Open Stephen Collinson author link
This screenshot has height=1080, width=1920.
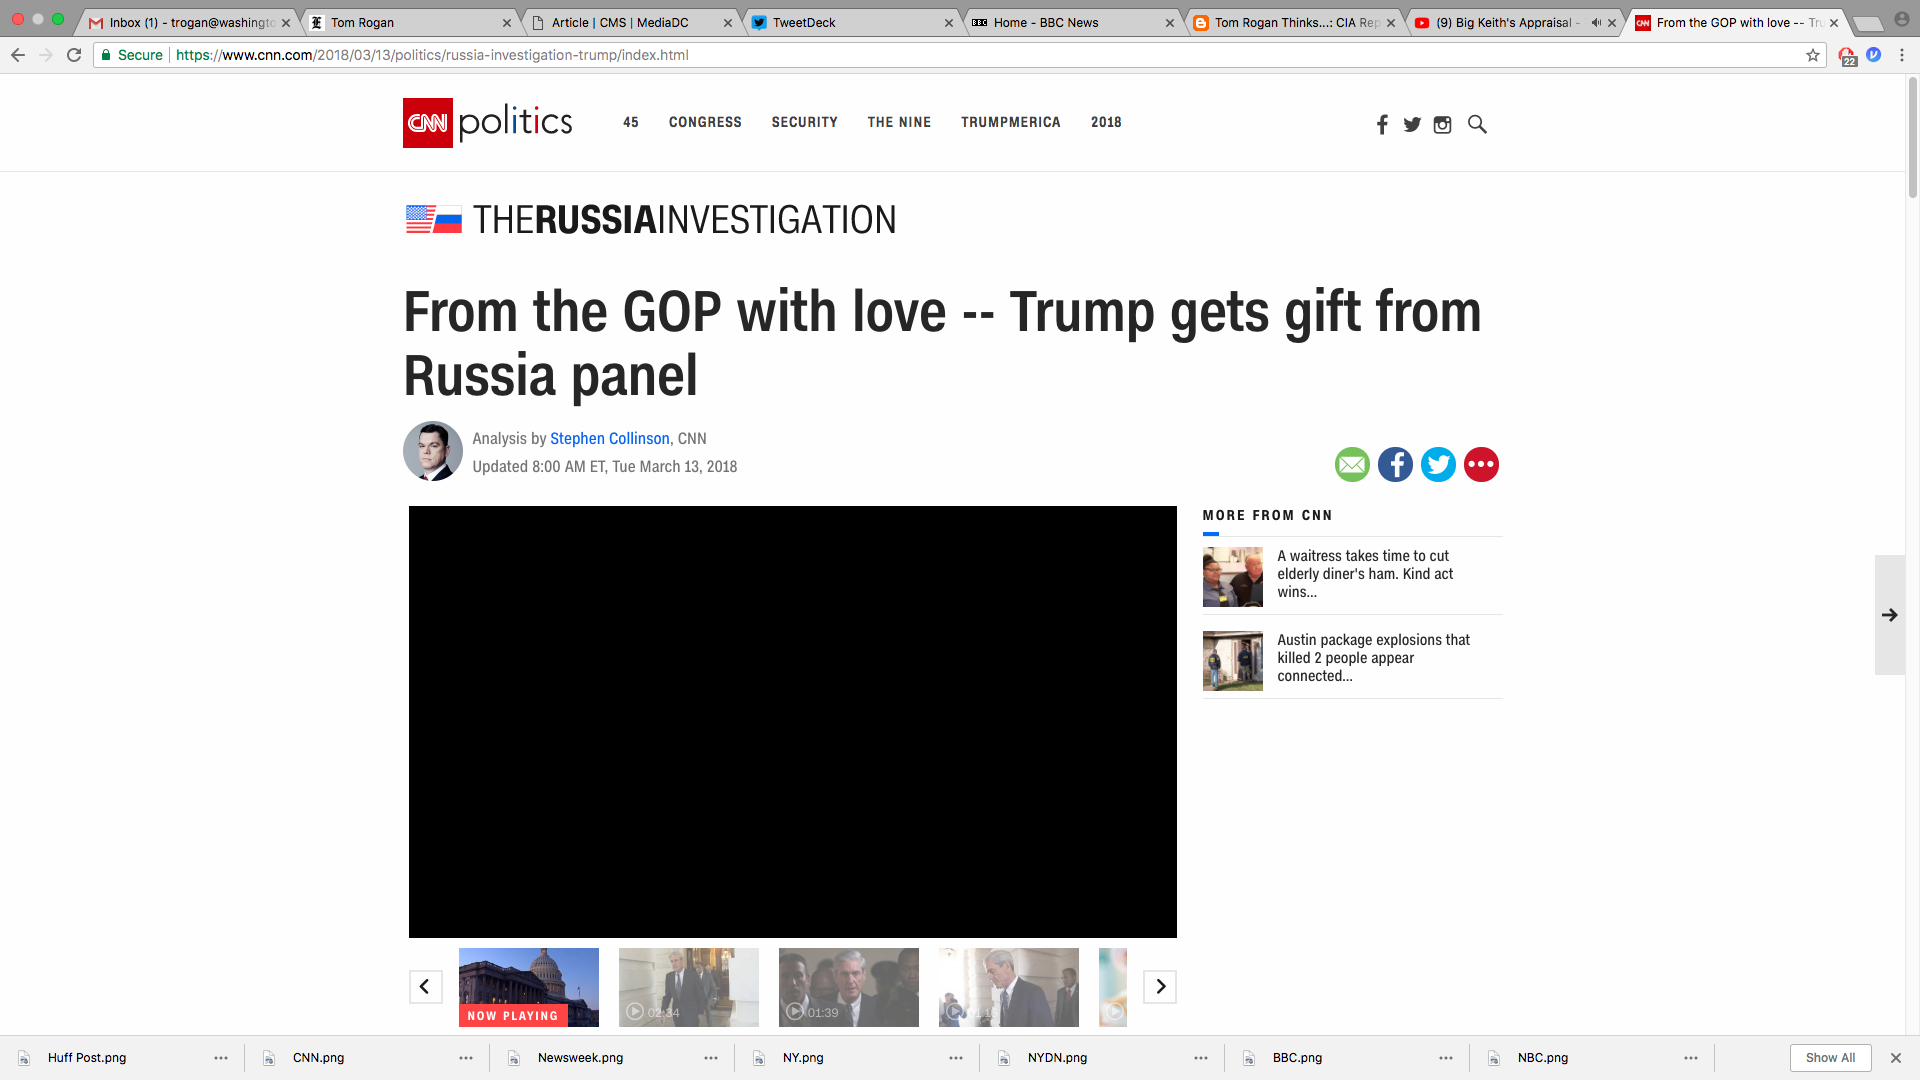(x=610, y=439)
